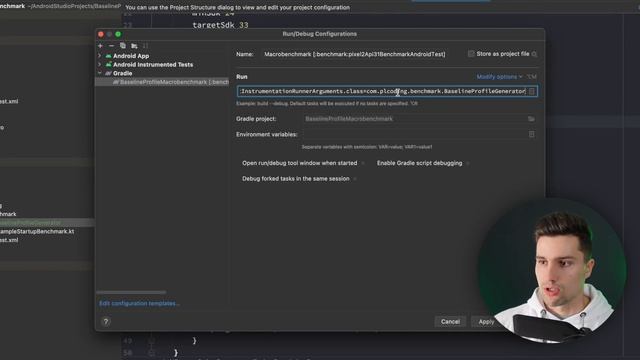This screenshot has width=640, height=360.
Task: Select Android Instrumented Tests tree item
Action: pos(153,64)
